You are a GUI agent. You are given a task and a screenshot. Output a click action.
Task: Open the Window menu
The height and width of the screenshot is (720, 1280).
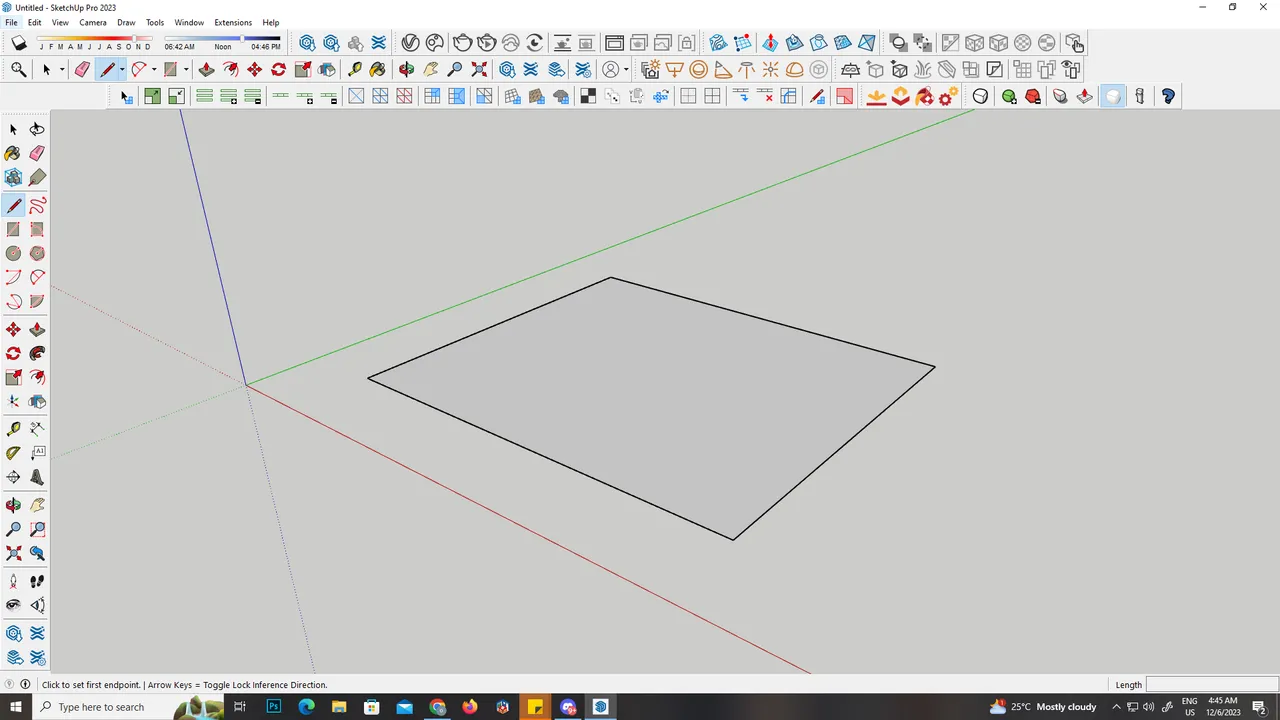click(x=189, y=22)
